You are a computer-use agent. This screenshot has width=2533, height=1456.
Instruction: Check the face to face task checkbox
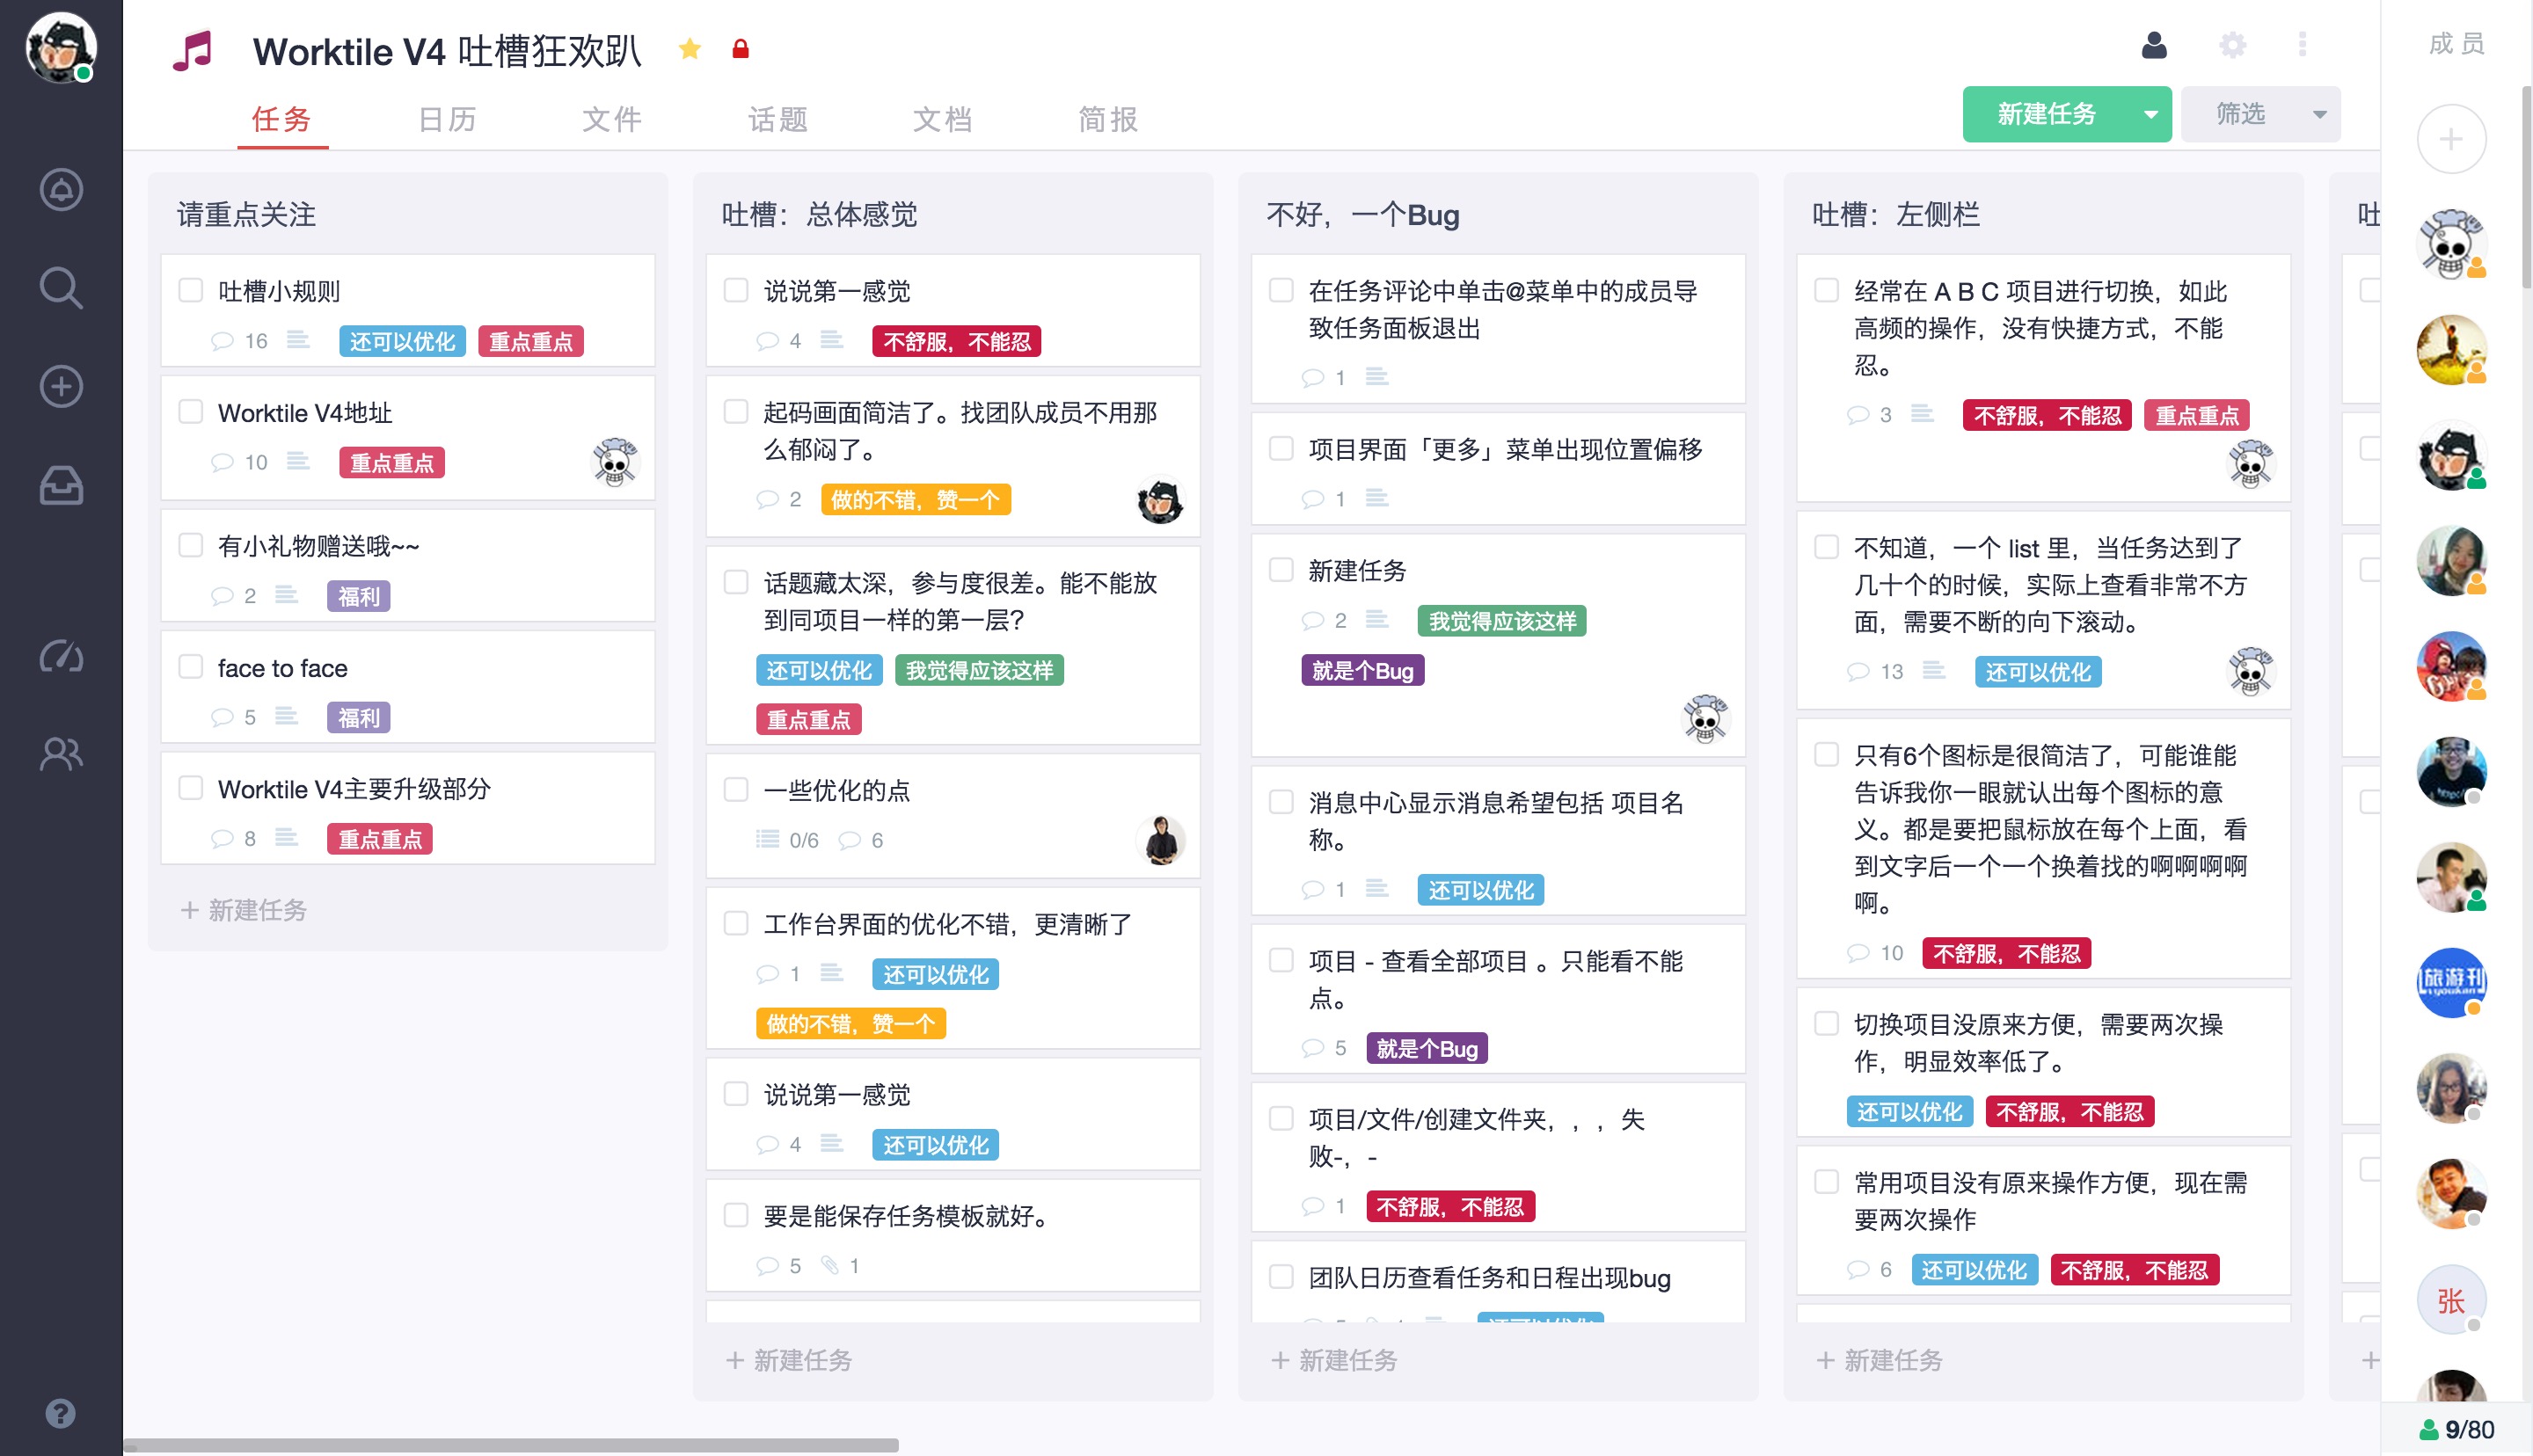[190, 667]
